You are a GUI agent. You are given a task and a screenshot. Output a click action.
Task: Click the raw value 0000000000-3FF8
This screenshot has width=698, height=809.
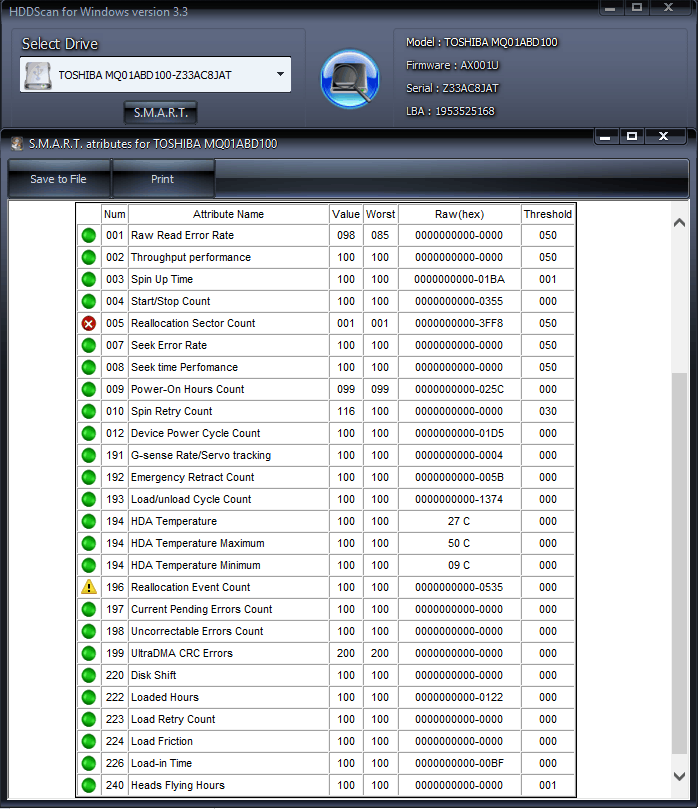[x=459, y=323]
